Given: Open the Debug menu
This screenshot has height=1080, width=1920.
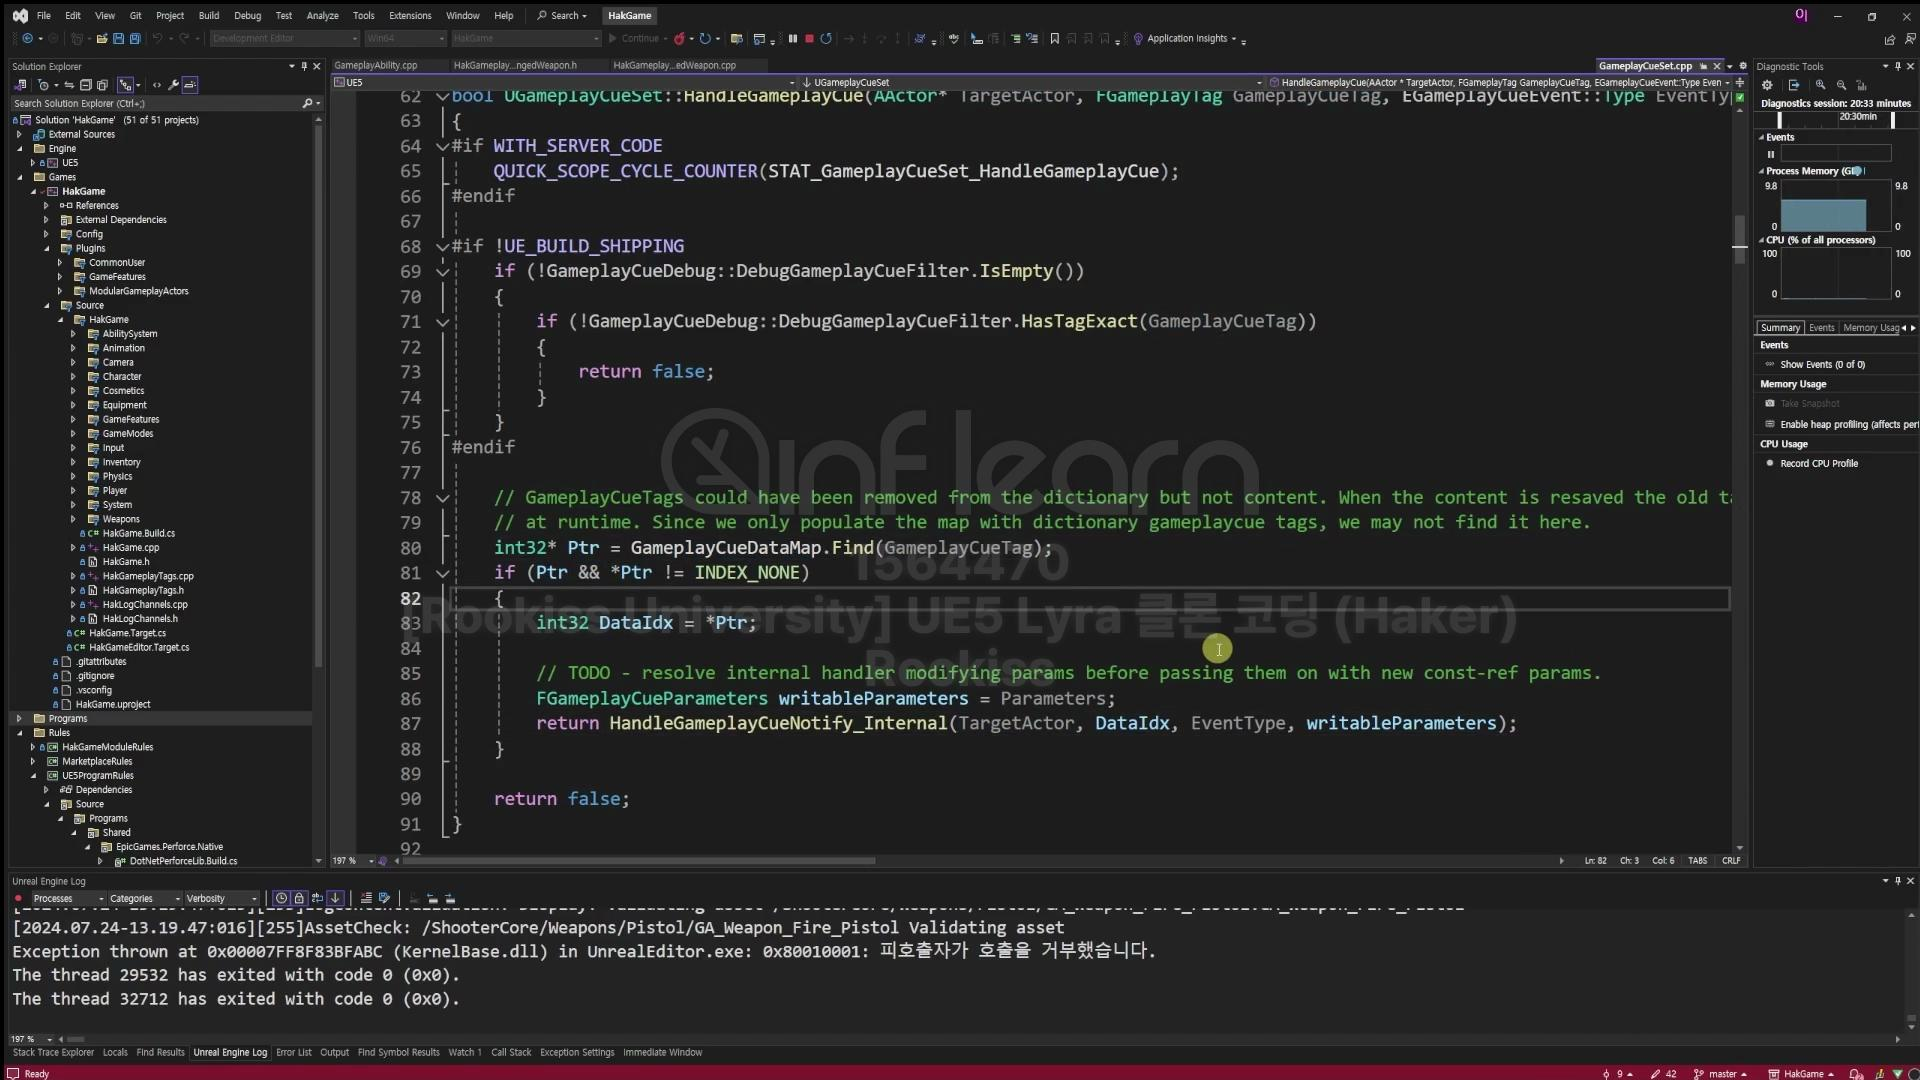Looking at the screenshot, I should click(247, 16).
